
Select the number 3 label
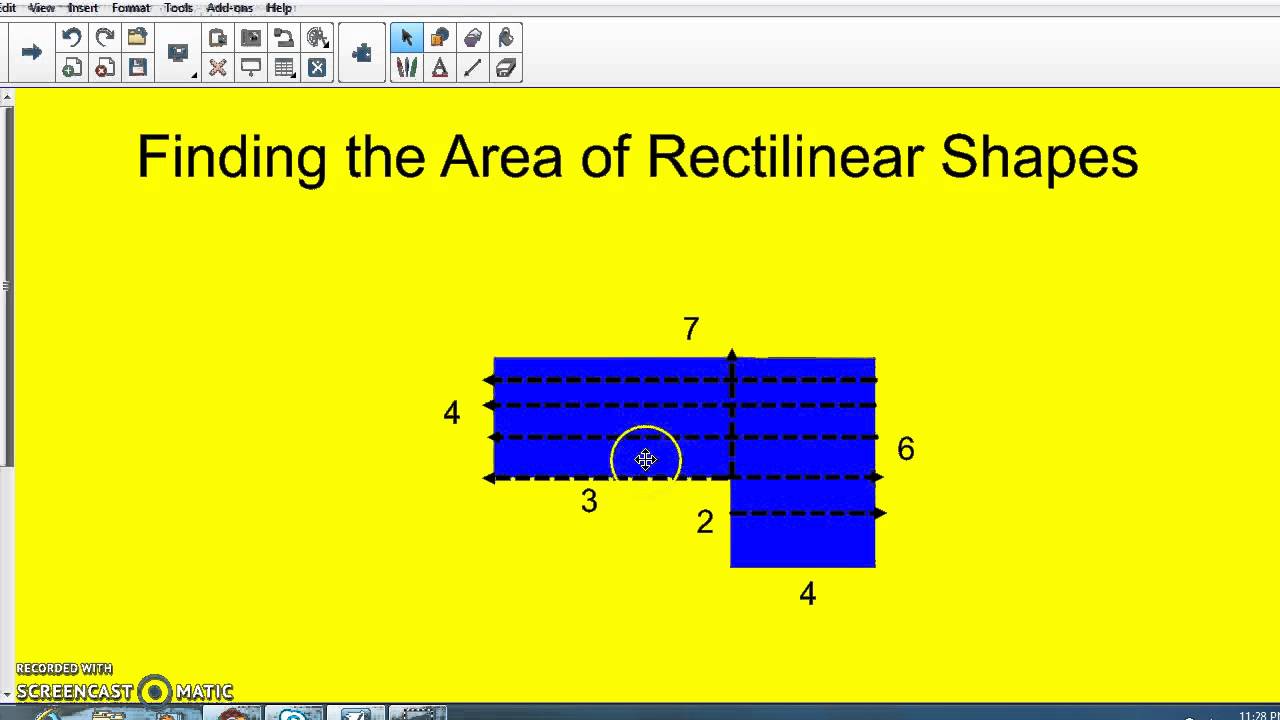point(589,501)
